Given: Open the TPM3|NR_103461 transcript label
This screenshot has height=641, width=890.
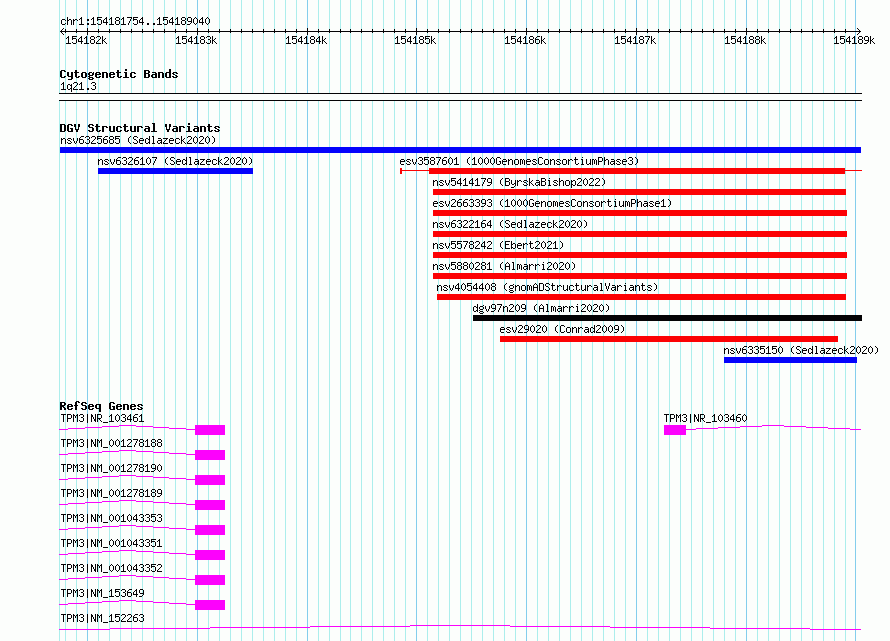Looking at the screenshot, I should [102, 418].
